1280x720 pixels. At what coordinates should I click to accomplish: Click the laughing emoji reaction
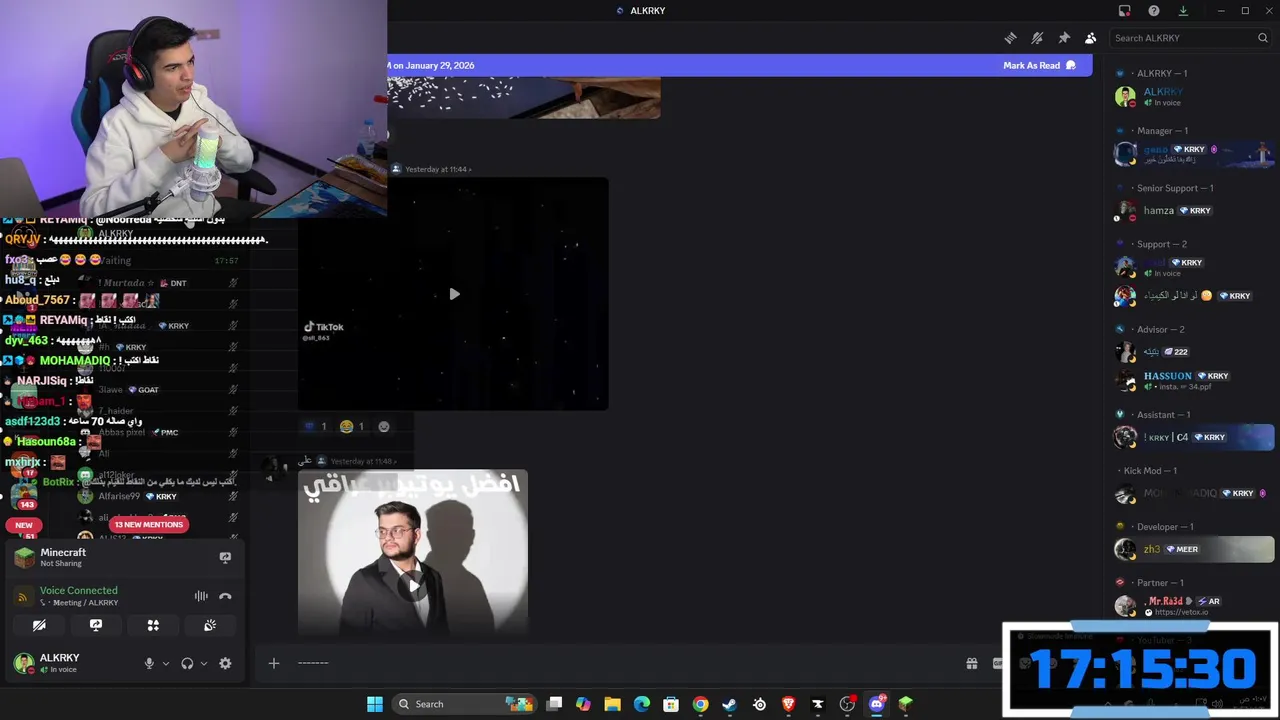[x=351, y=426]
